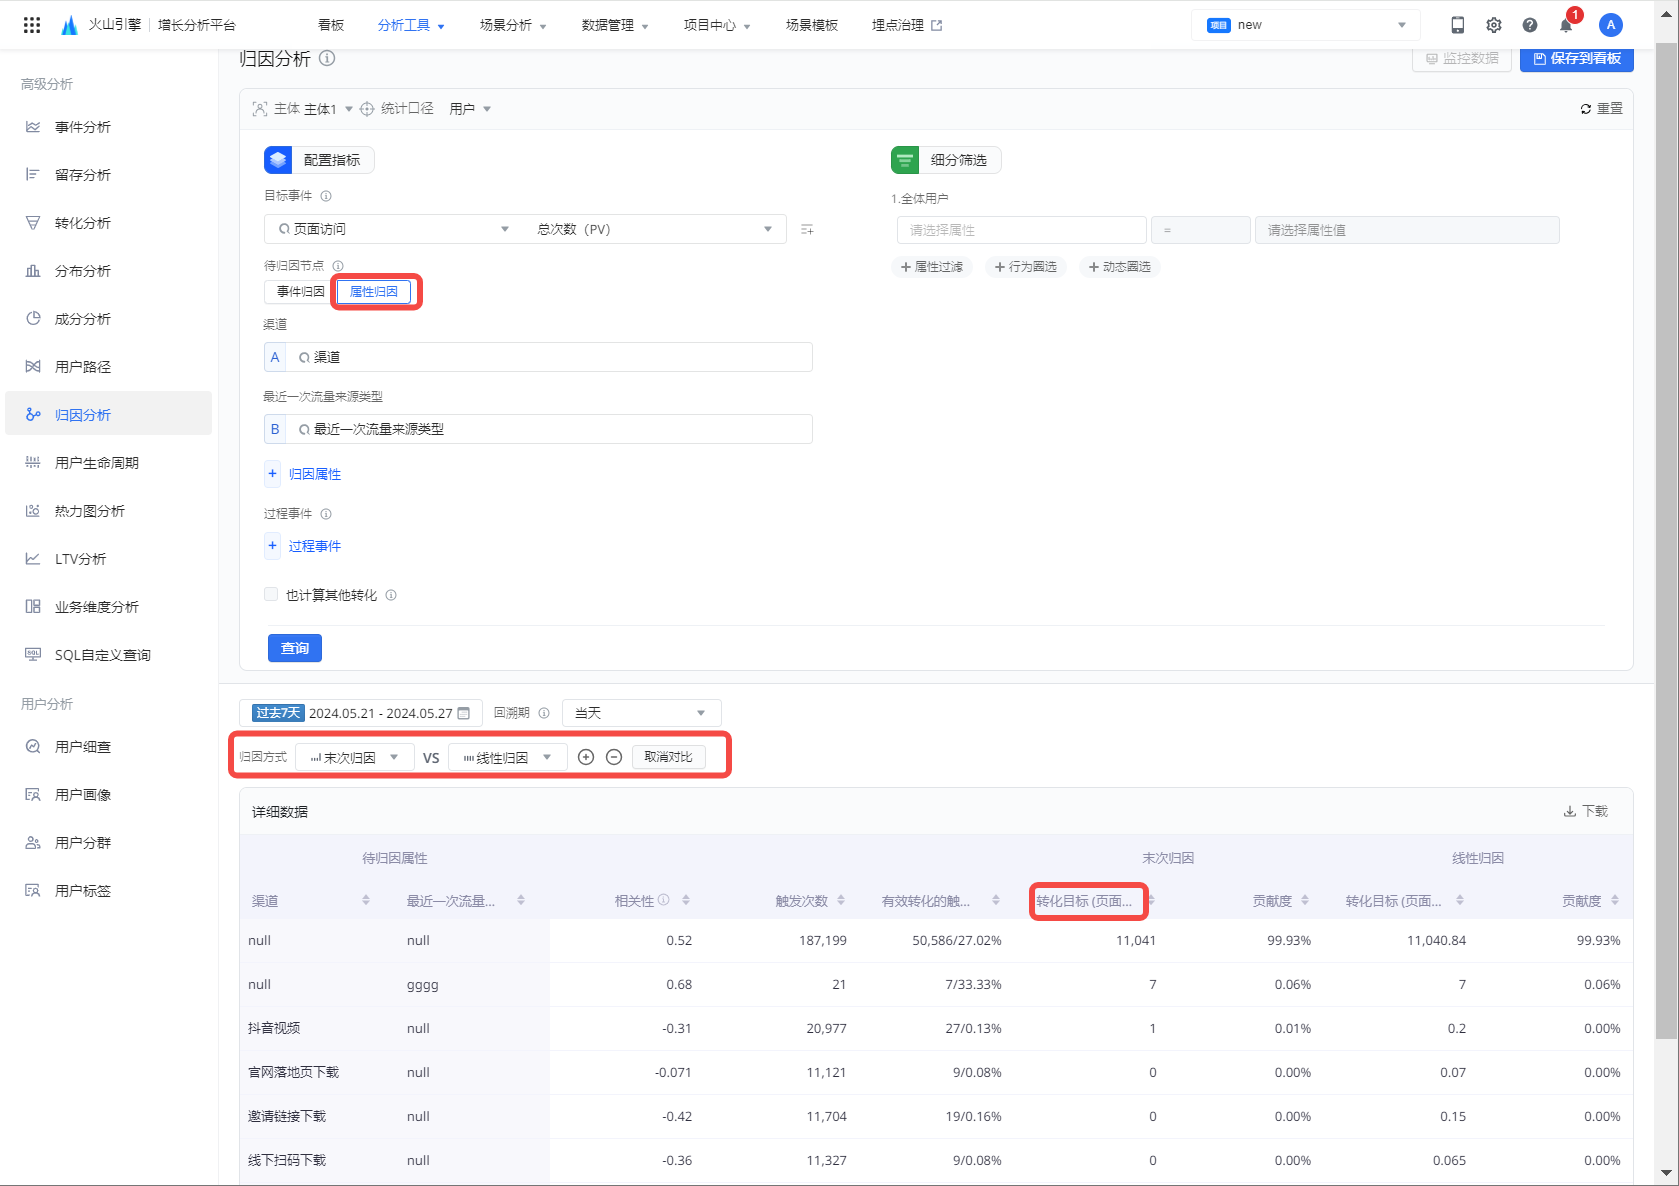Click the 动态圈选 button
Image resolution: width=1679 pixels, height=1186 pixels.
pyautogui.click(x=1120, y=267)
